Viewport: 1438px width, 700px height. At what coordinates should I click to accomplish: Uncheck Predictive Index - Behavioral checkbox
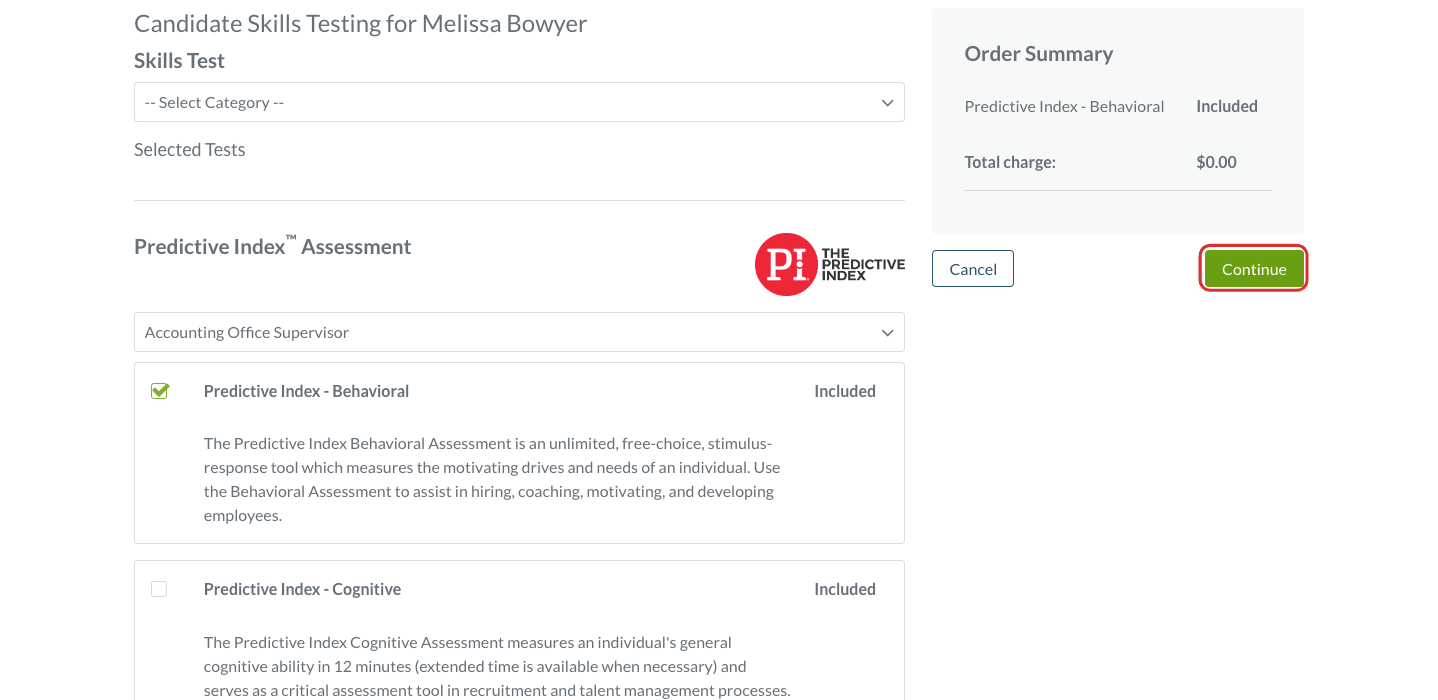[160, 391]
